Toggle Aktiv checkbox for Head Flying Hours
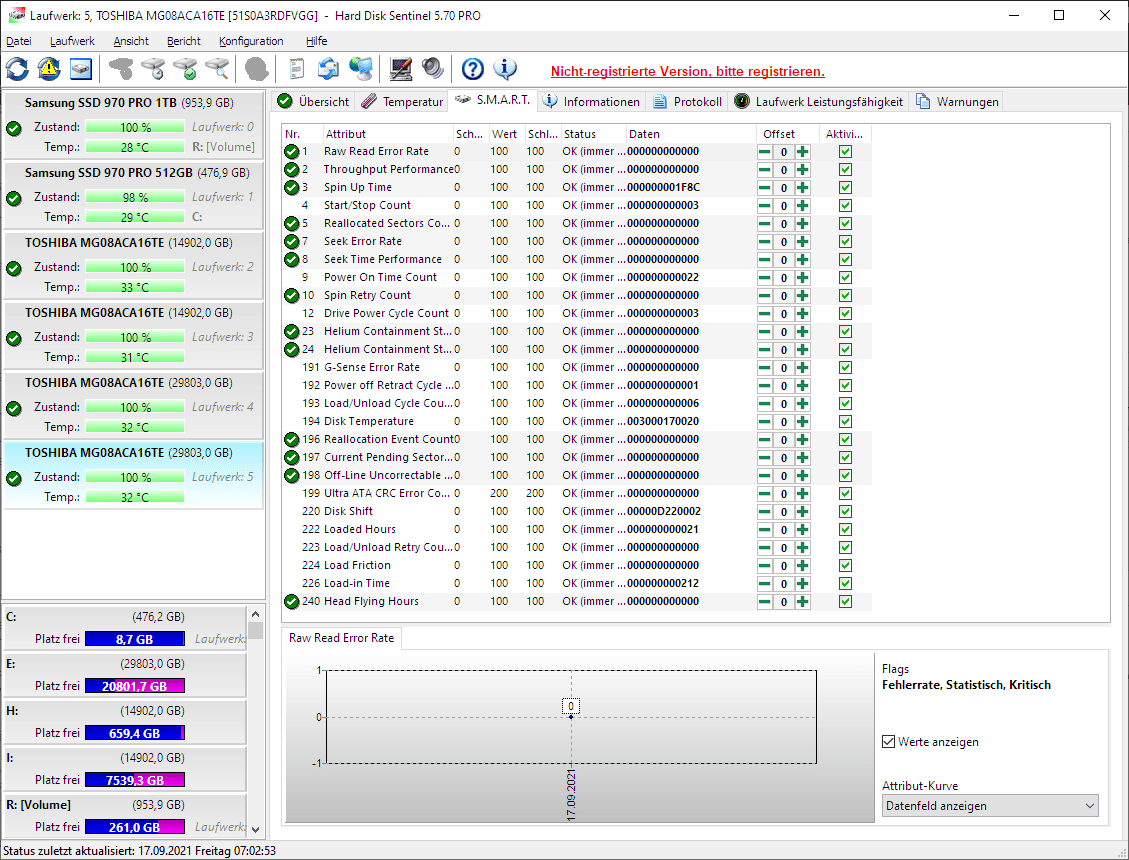 (x=845, y=602)
